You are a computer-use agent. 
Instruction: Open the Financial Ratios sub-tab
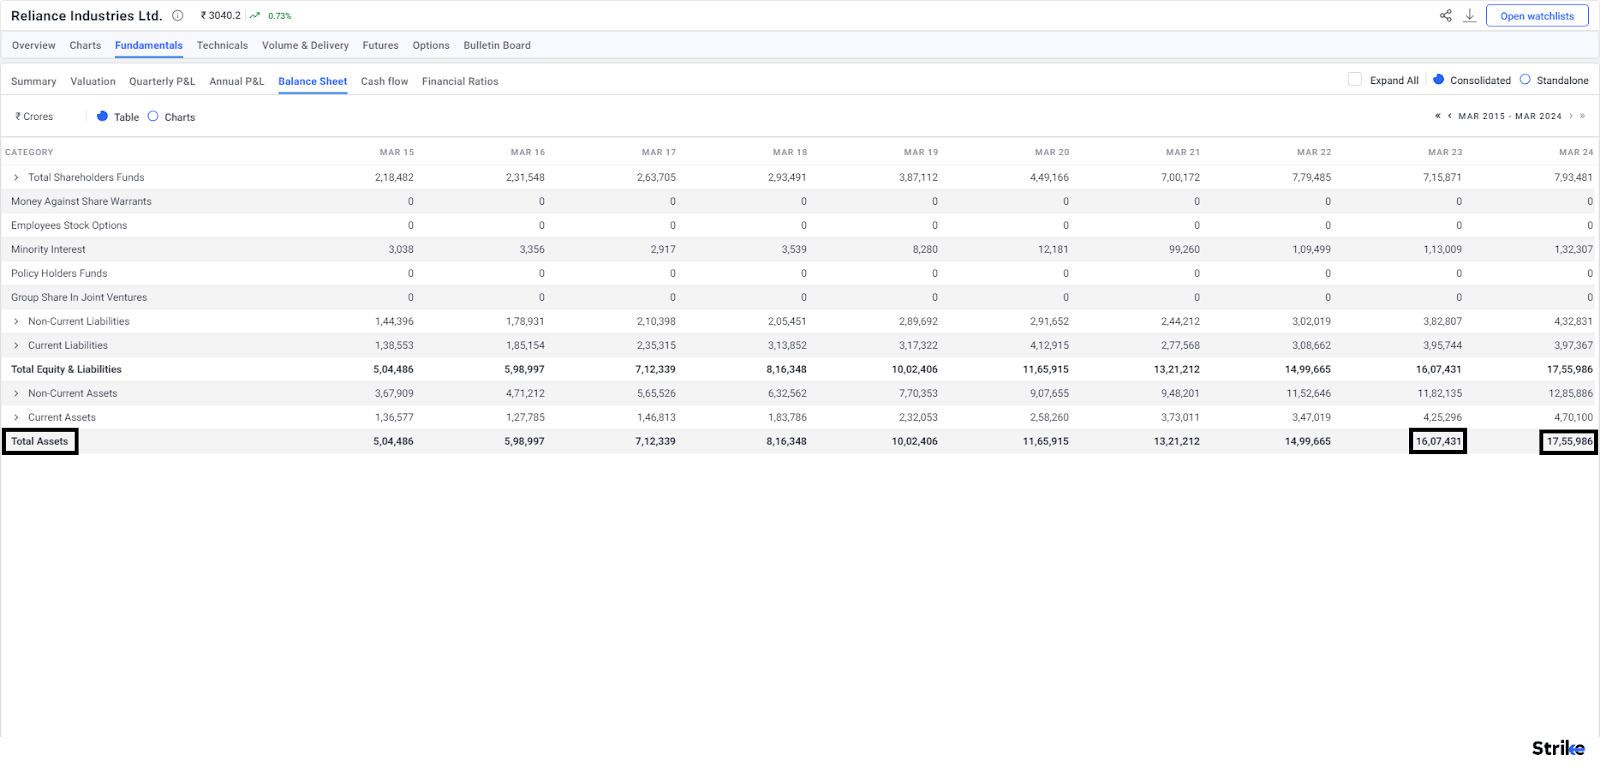pyautogui.click(x=460, y=81)
